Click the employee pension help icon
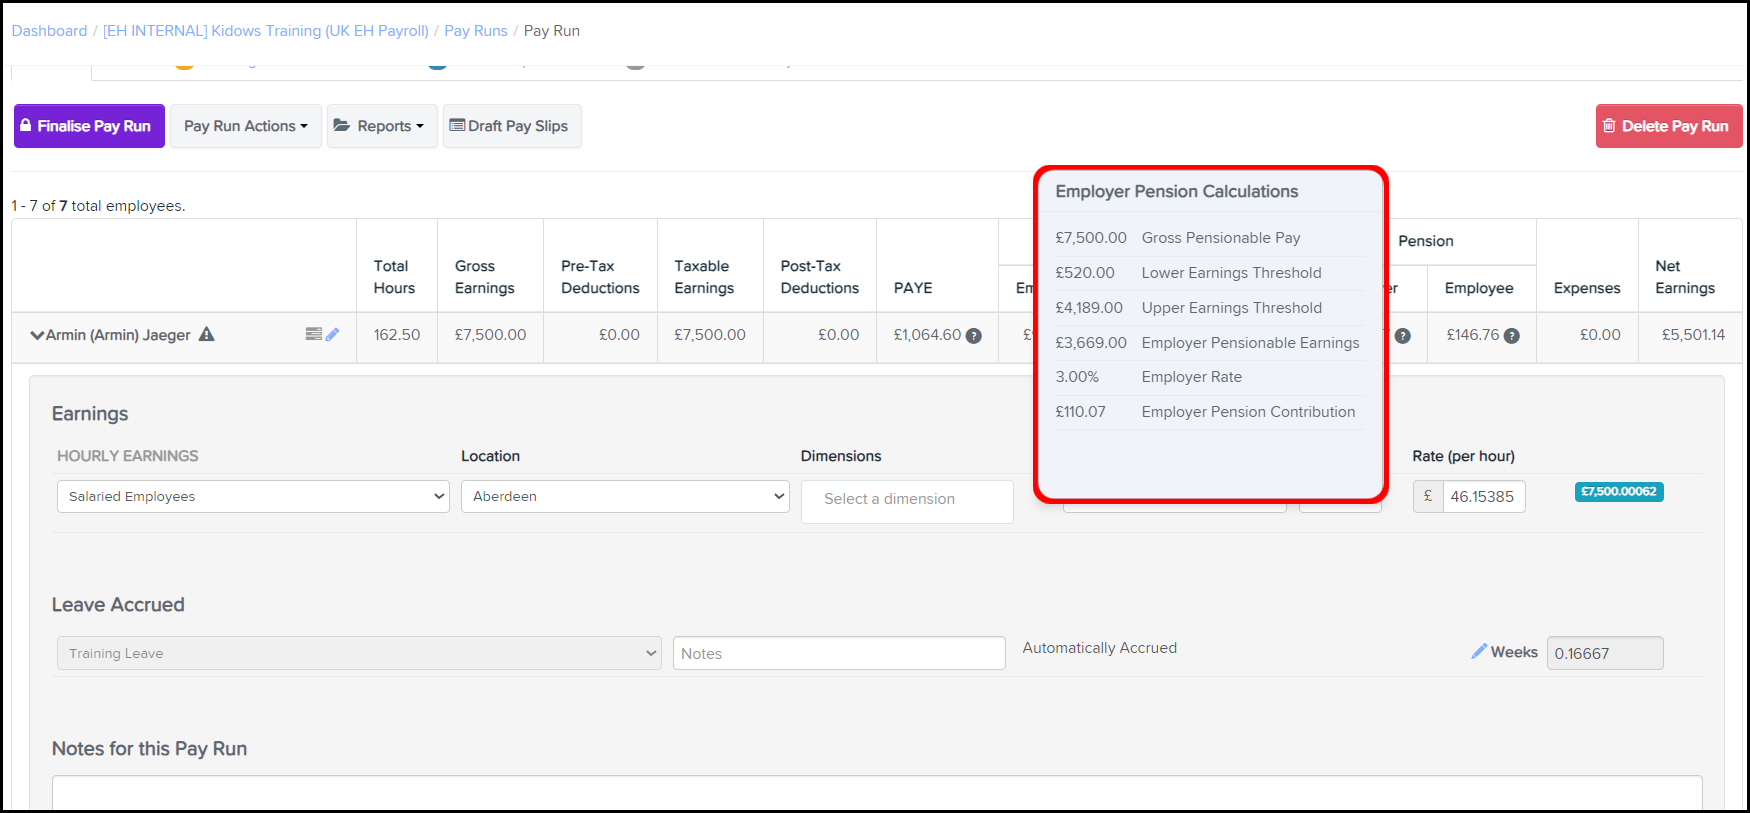This screenshot has width=1750, height=813. click(x=1511, y=336)
